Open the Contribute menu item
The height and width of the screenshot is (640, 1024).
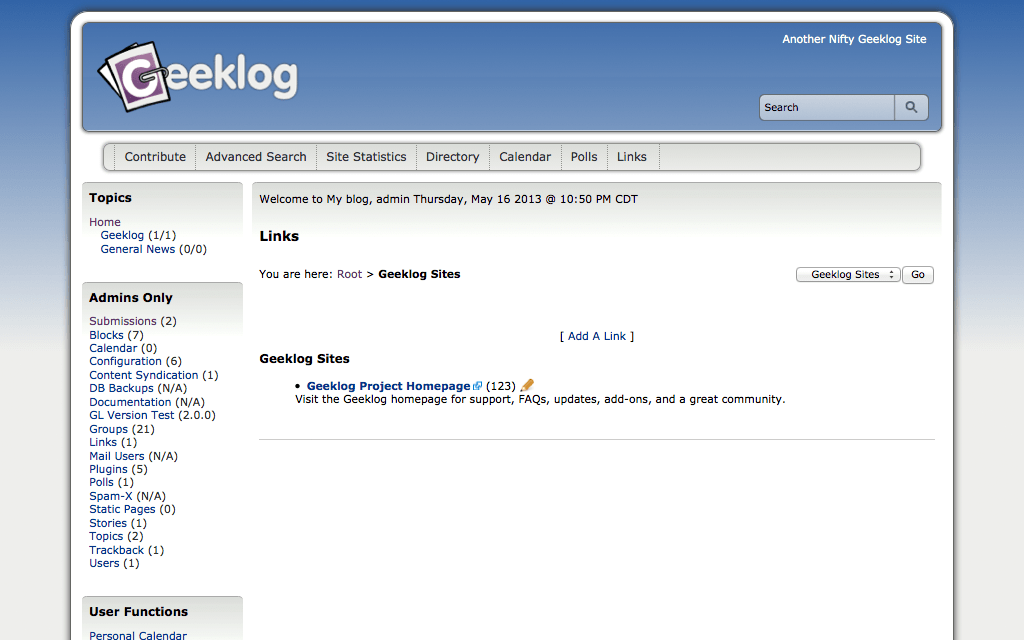click(155, 157)
